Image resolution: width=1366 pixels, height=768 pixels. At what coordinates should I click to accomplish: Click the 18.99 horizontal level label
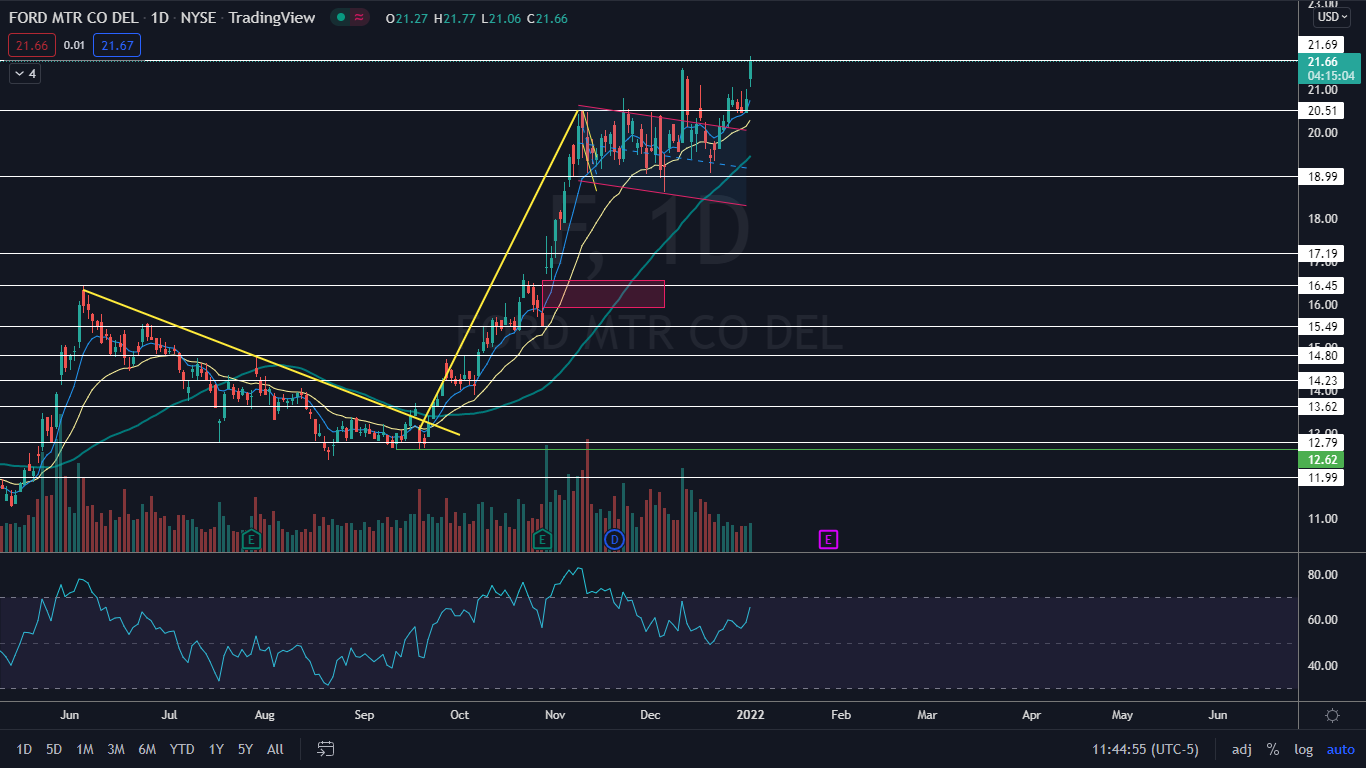tap(1324, 176)
